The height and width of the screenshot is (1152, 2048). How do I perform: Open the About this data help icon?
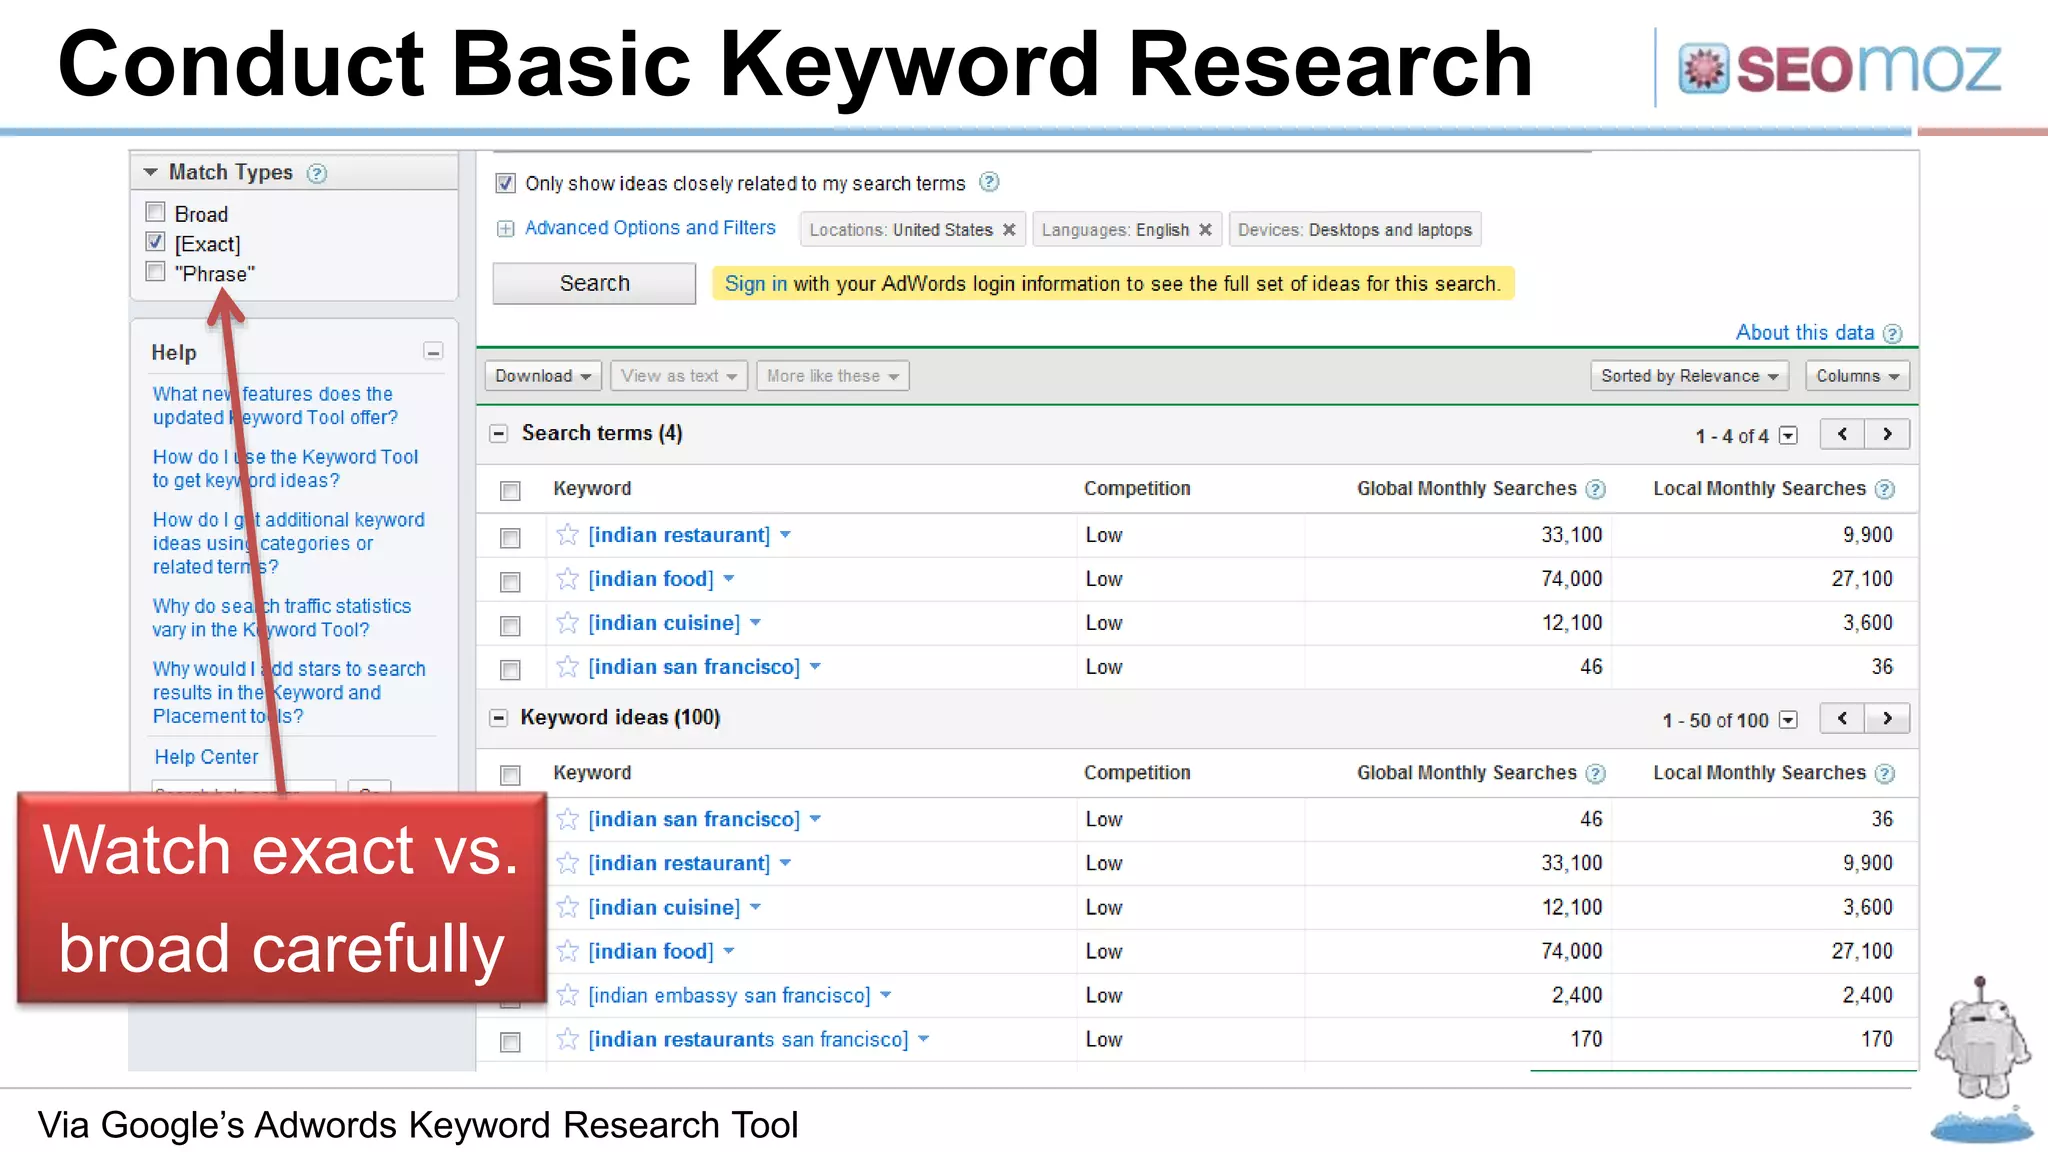coord(1892,334)
